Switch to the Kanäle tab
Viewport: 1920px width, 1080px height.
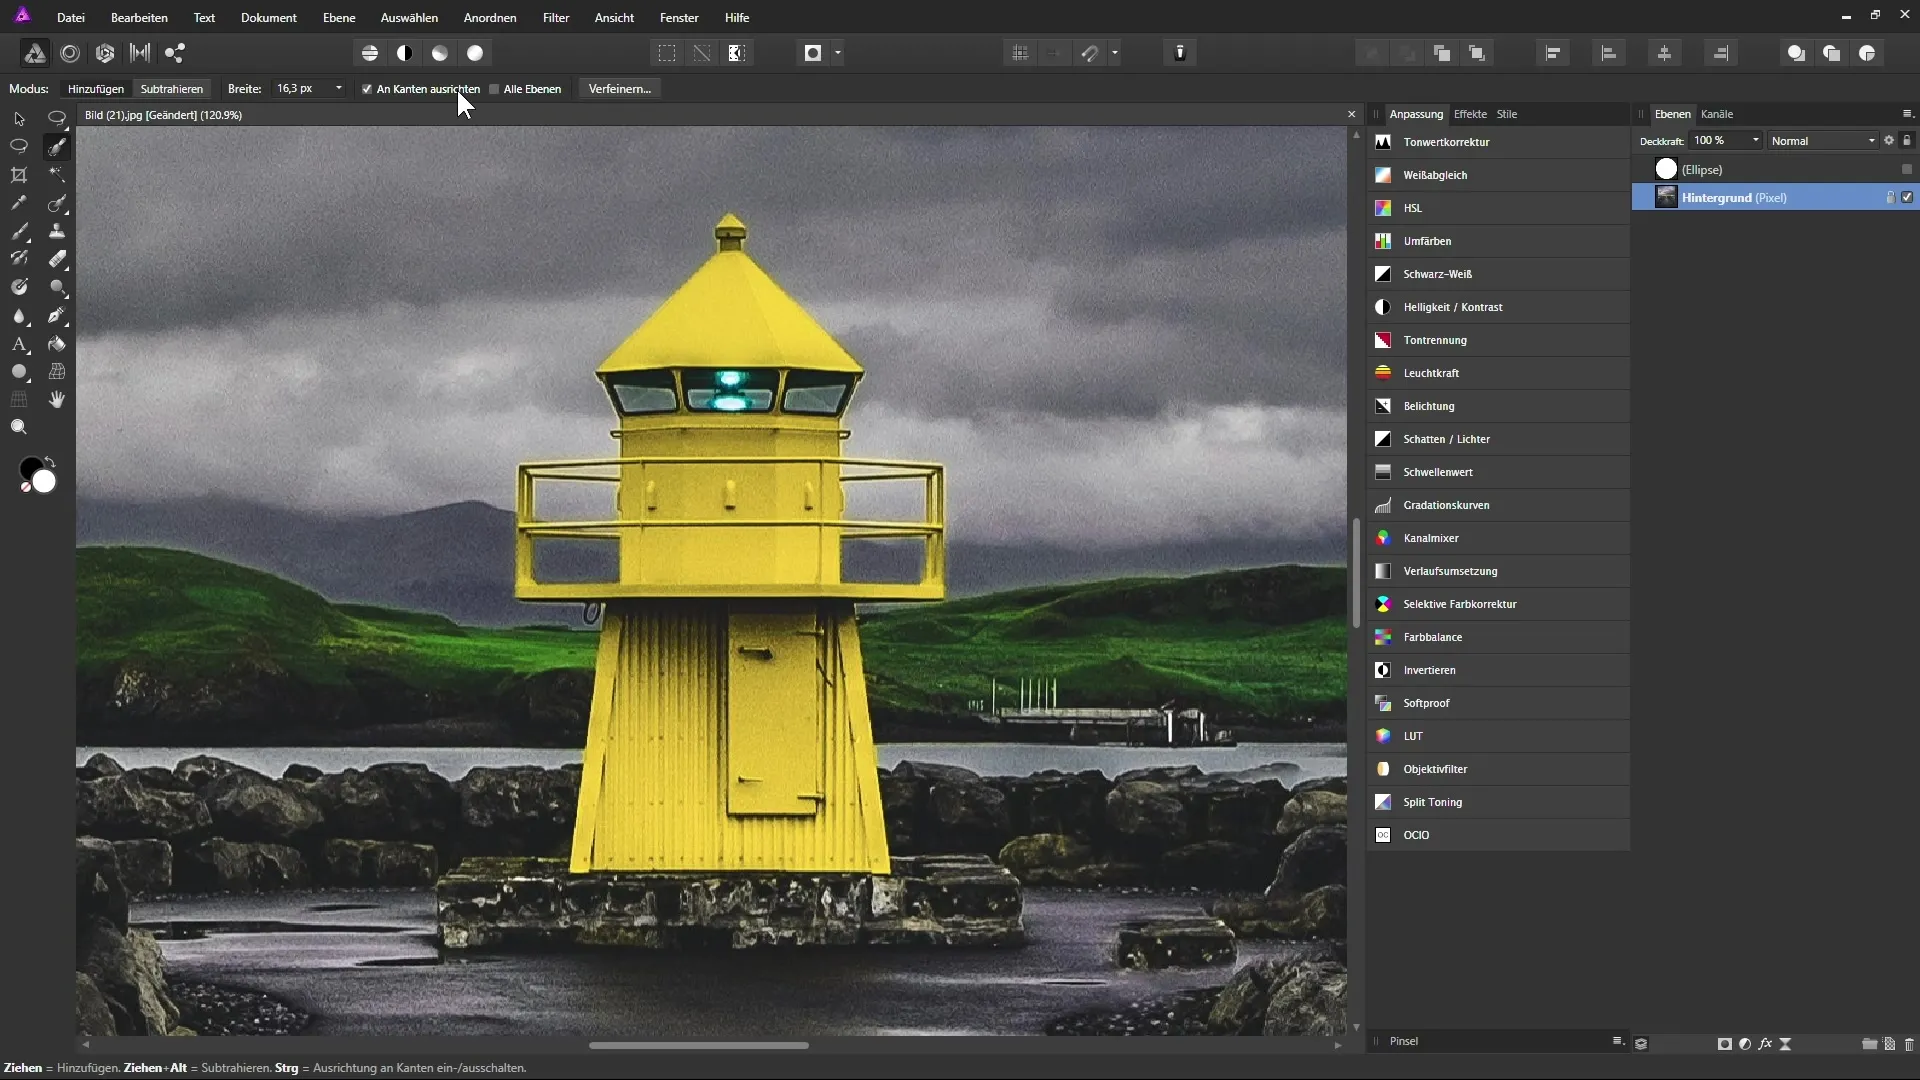click(x=1717, y=114)
